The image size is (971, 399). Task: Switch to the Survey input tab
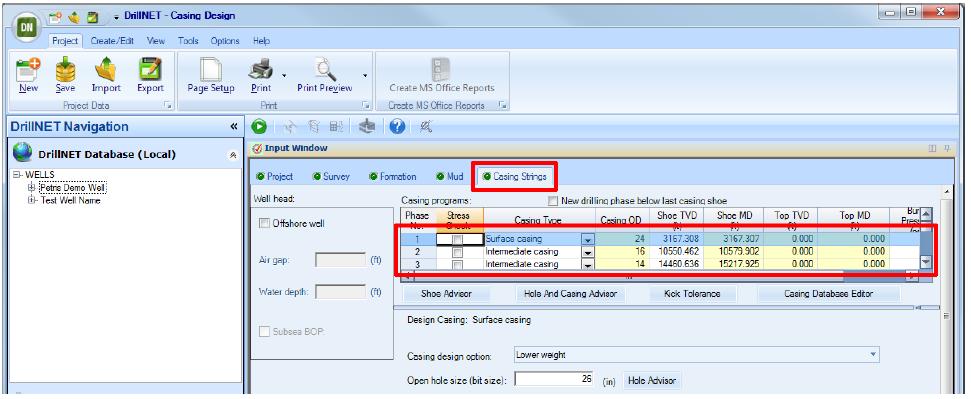tap(331, 177)
